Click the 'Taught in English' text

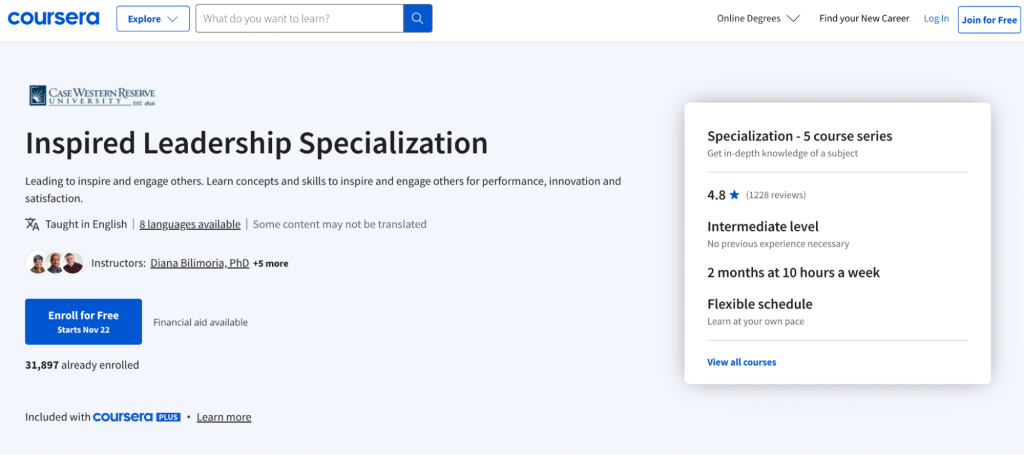pyautogui.click(x=86, y=224)
